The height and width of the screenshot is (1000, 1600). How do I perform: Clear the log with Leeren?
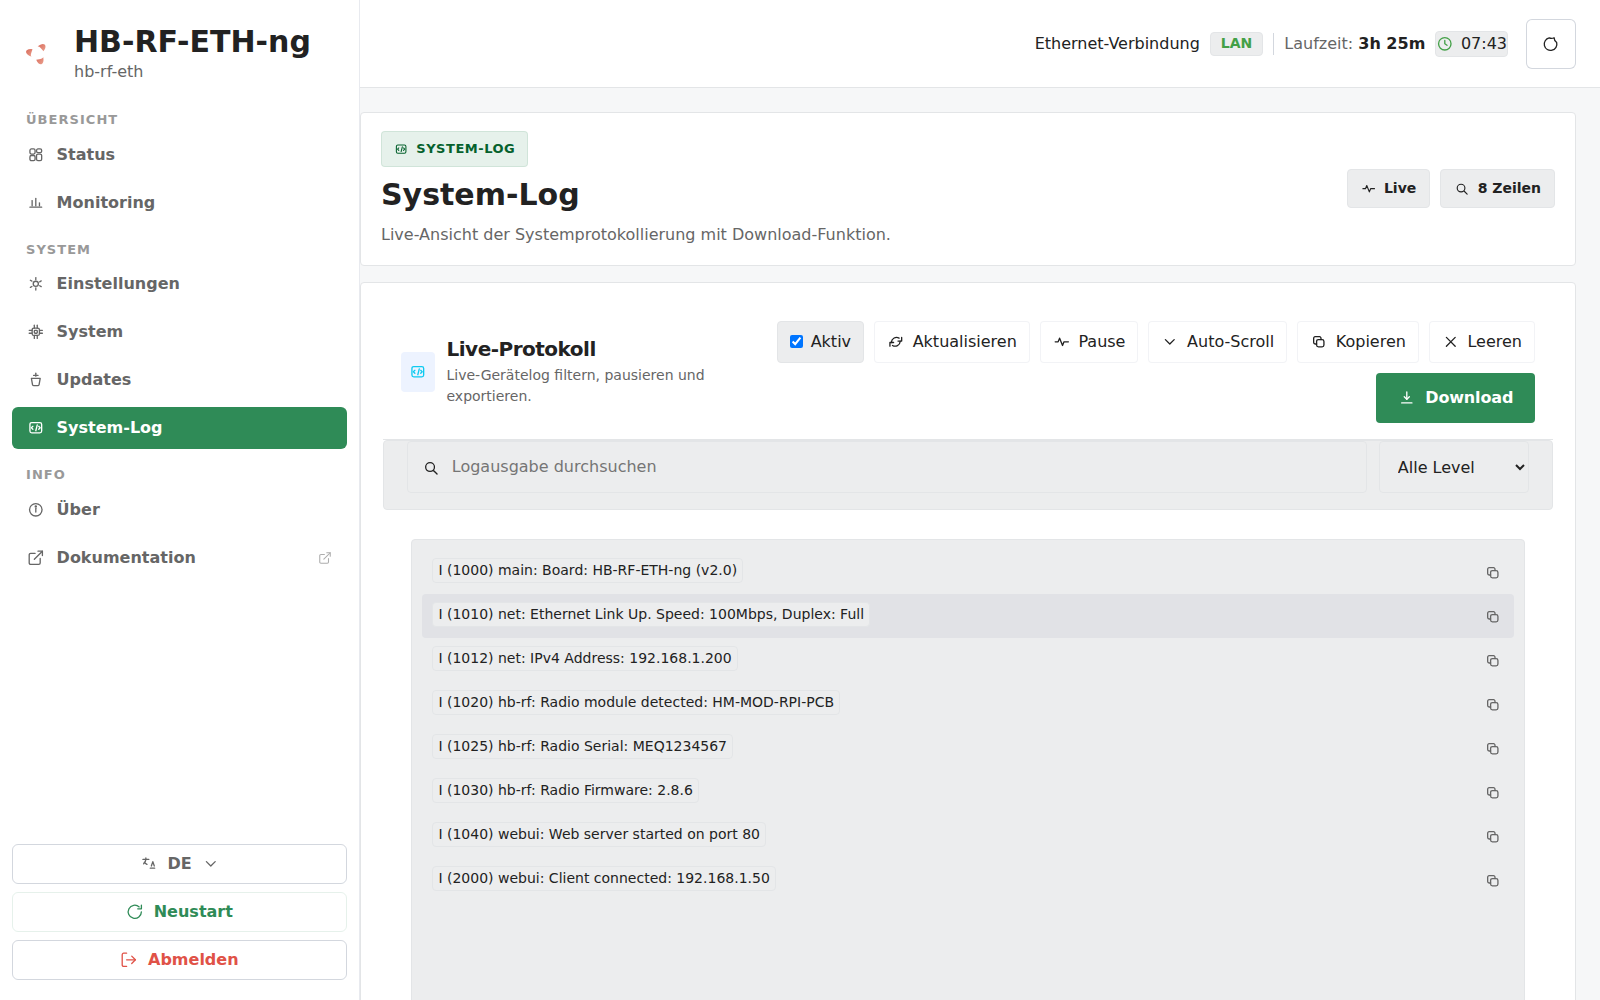1482,342
